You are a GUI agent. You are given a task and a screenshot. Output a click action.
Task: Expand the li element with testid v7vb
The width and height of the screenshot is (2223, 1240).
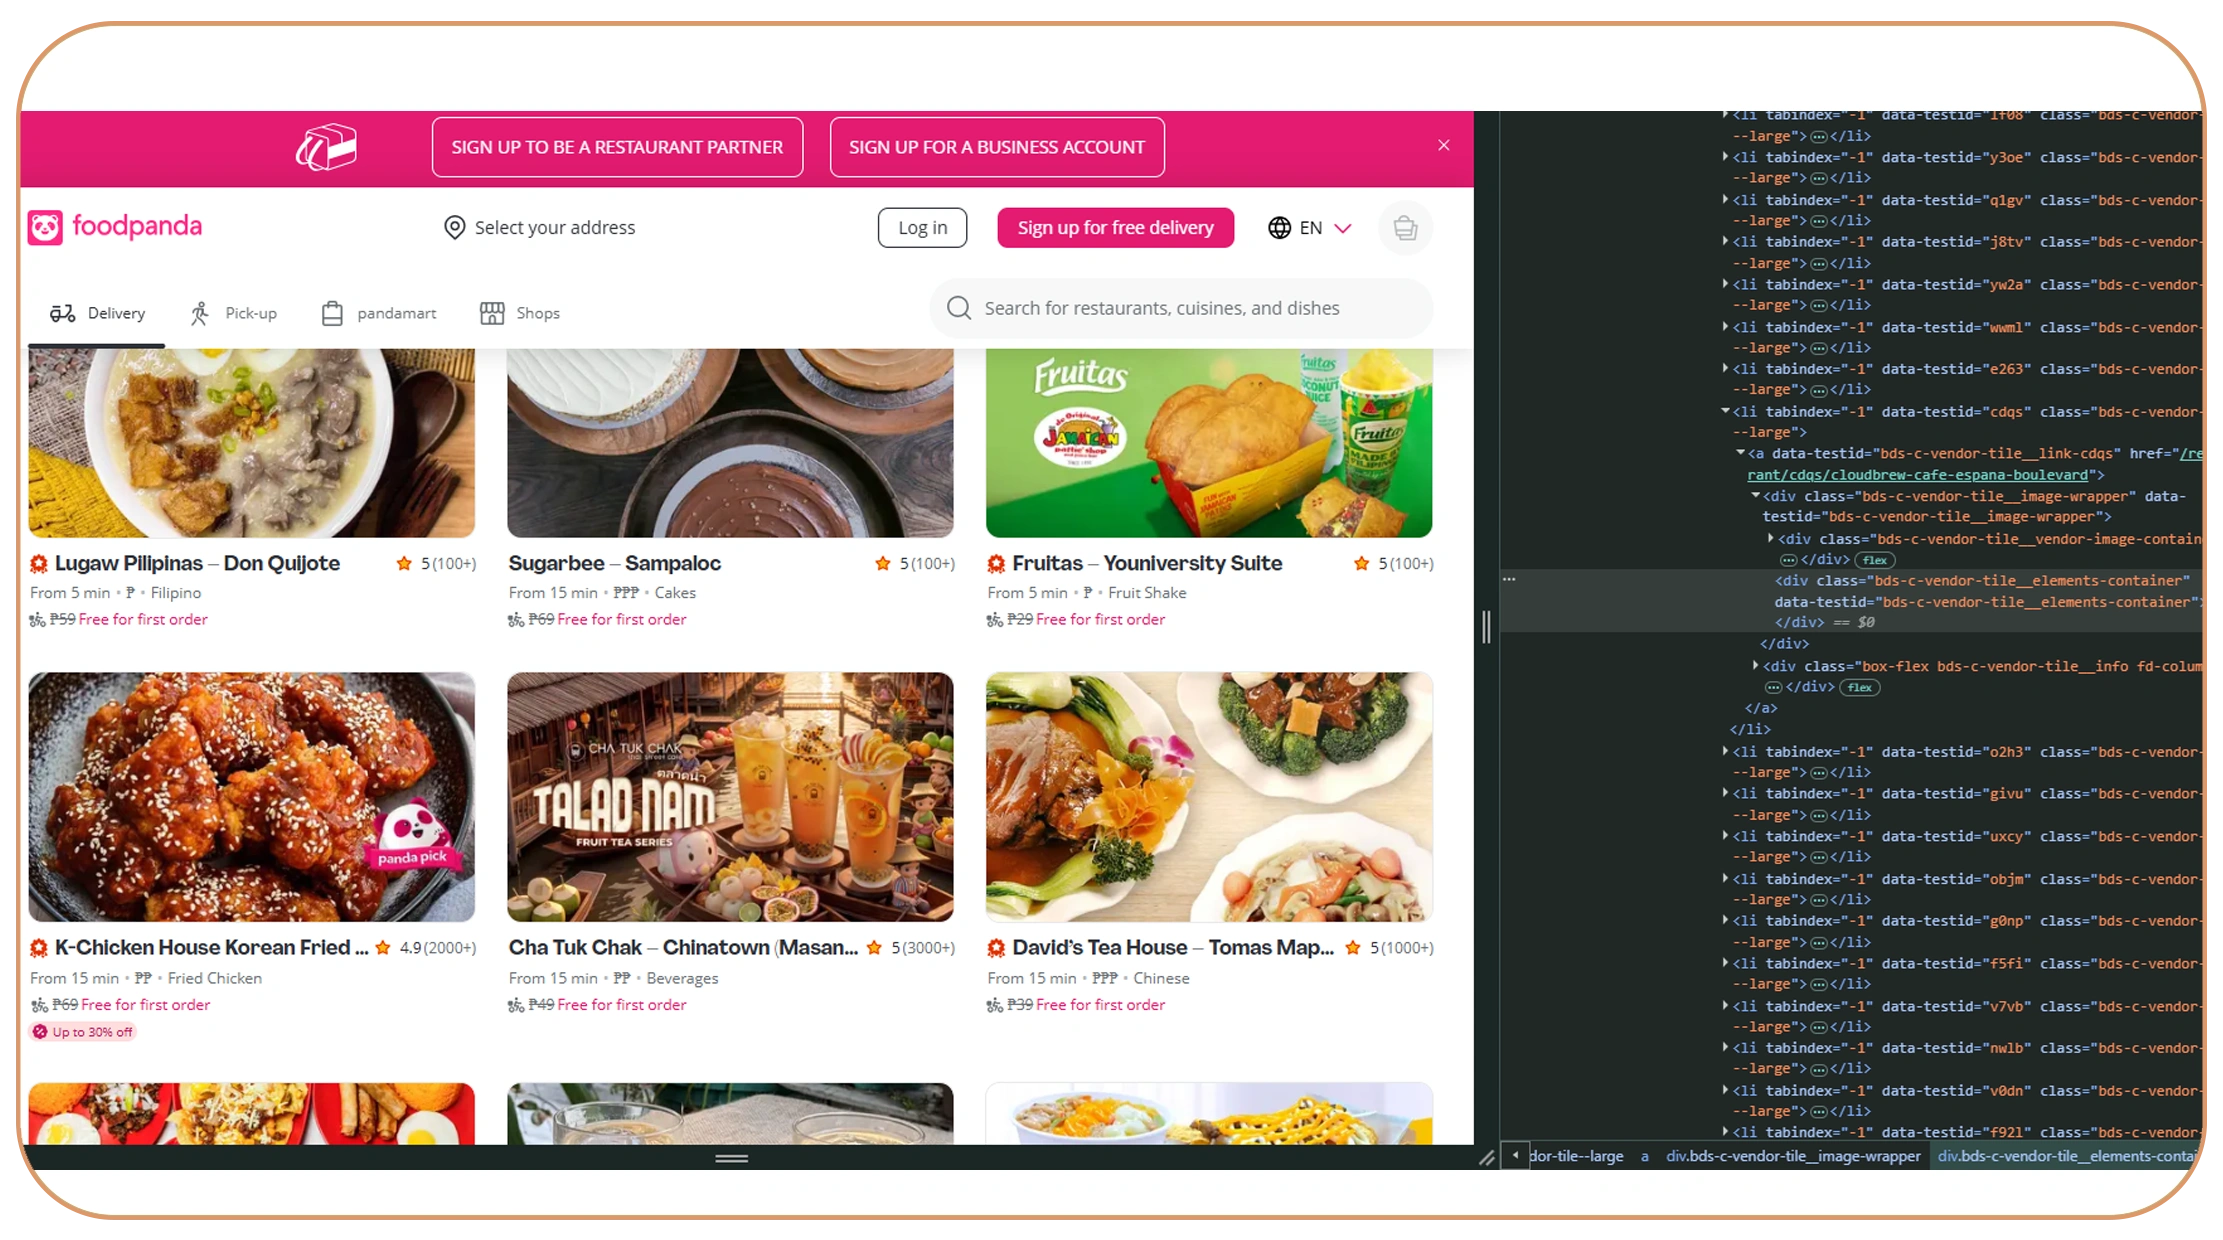(x=1725, y=1006)
